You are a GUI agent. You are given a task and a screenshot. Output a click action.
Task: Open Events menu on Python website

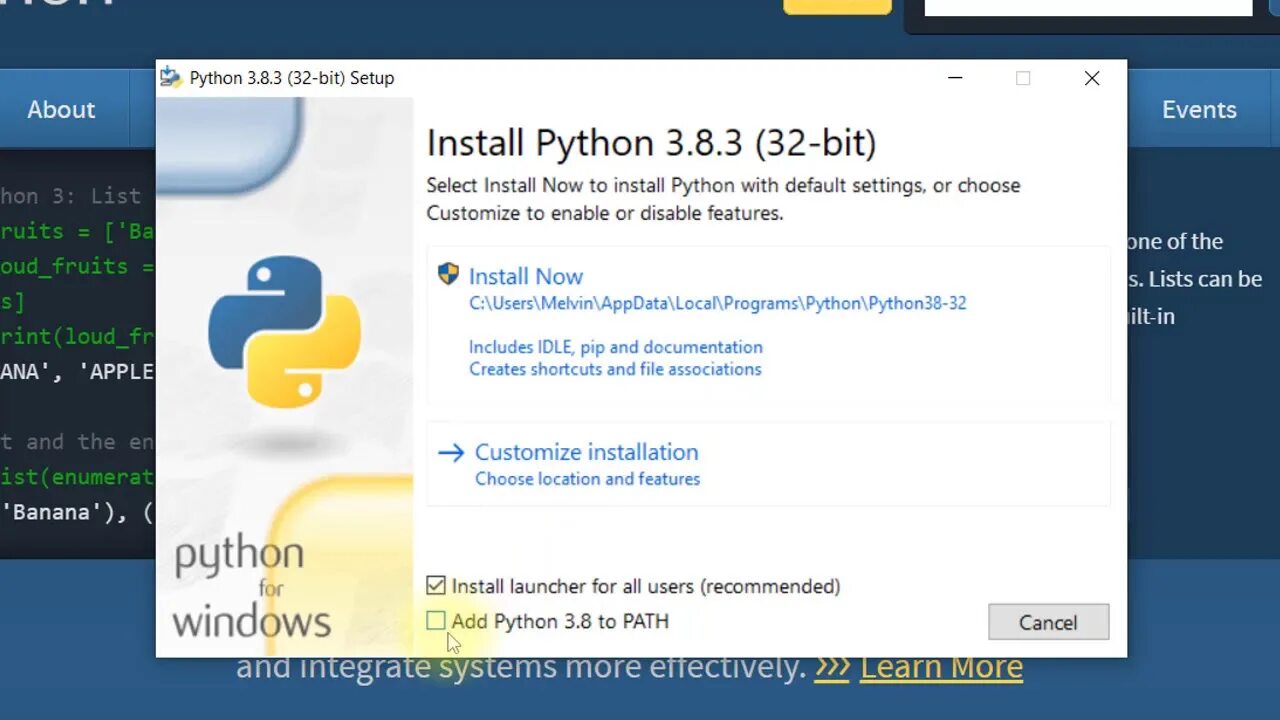click(x=1199, y=110)
